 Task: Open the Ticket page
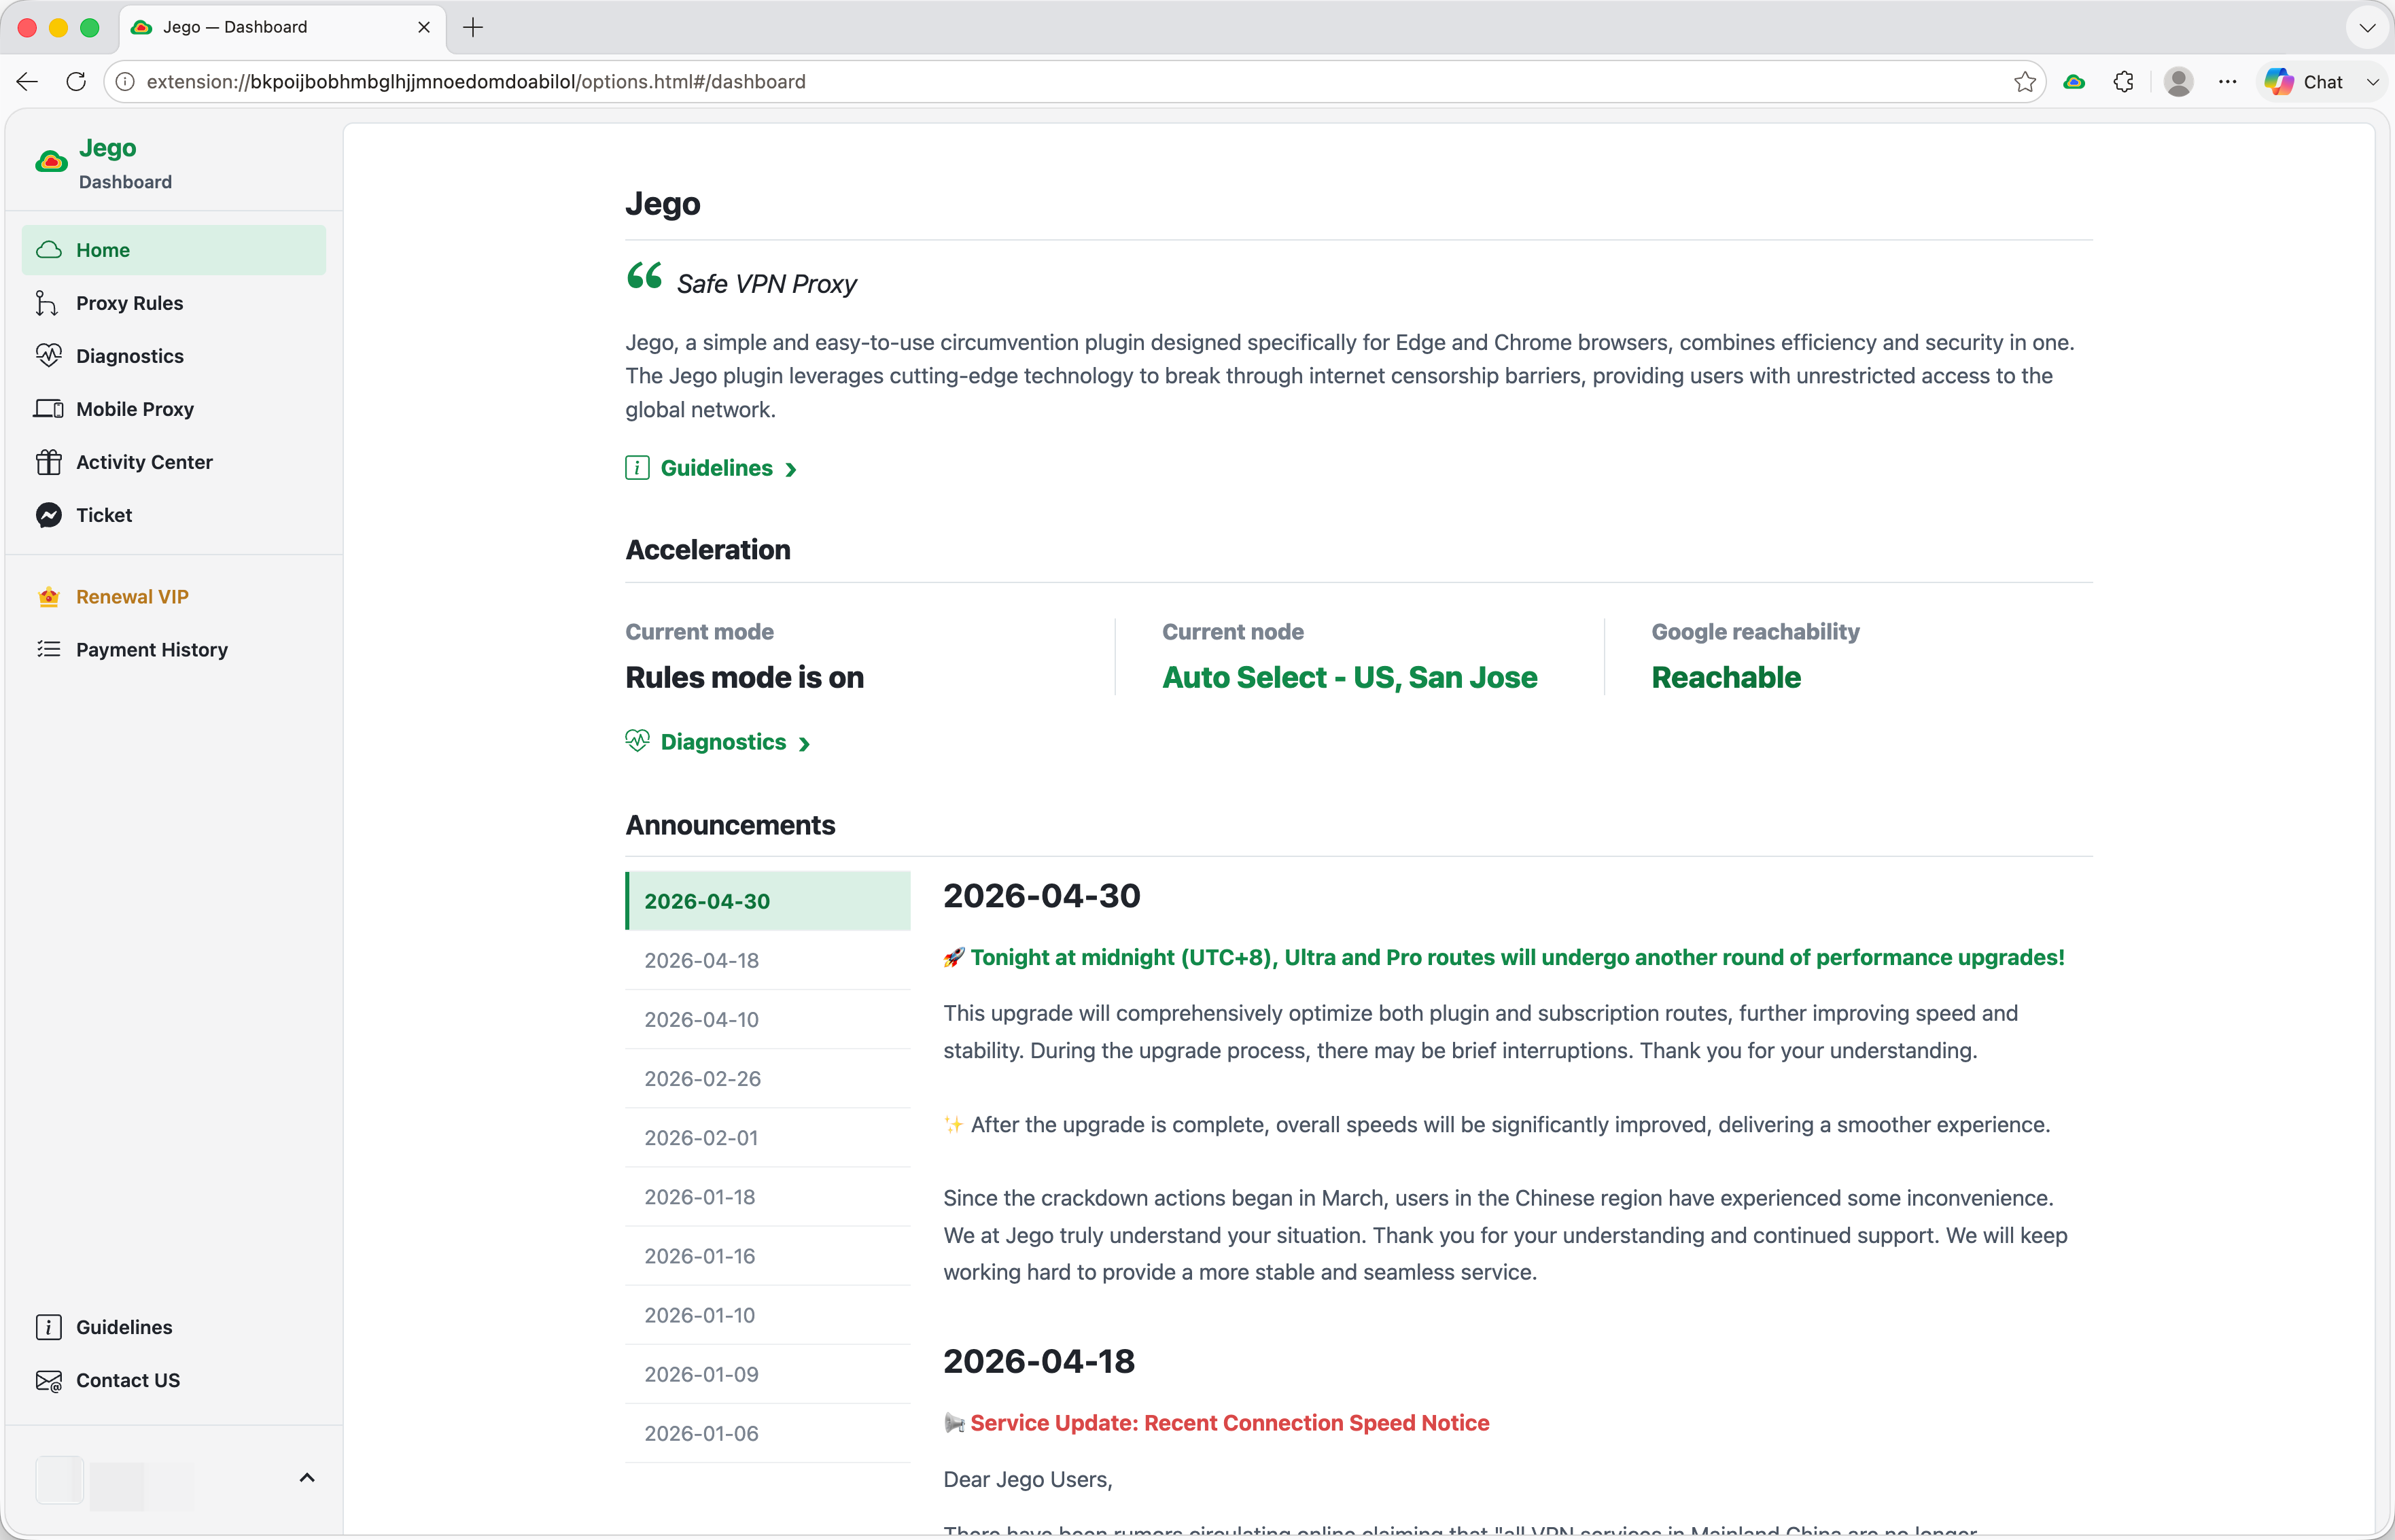click(174, 515)
